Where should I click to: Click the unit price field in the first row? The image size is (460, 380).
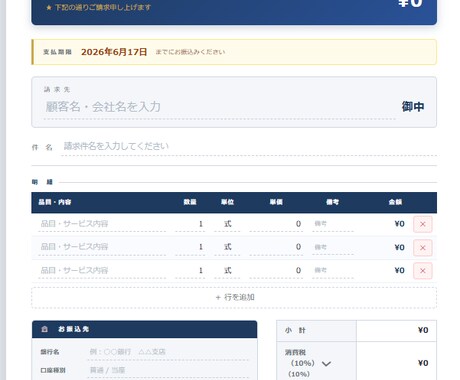tap(276, 224)
